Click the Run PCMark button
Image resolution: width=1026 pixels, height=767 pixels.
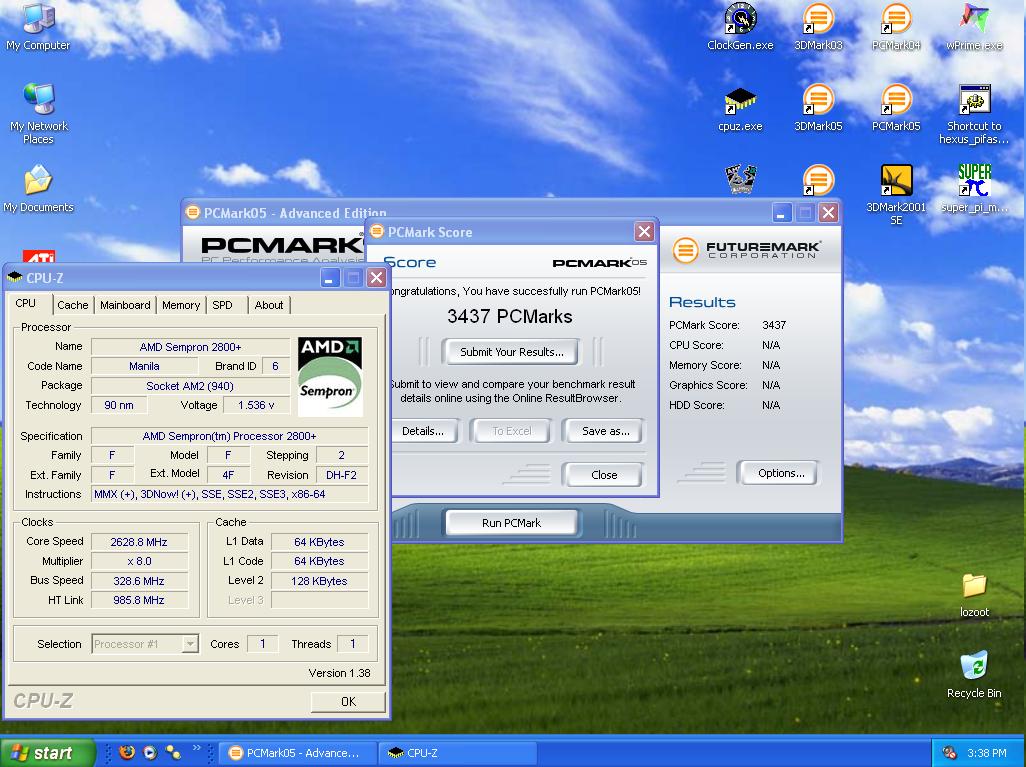tap(511, 523)
